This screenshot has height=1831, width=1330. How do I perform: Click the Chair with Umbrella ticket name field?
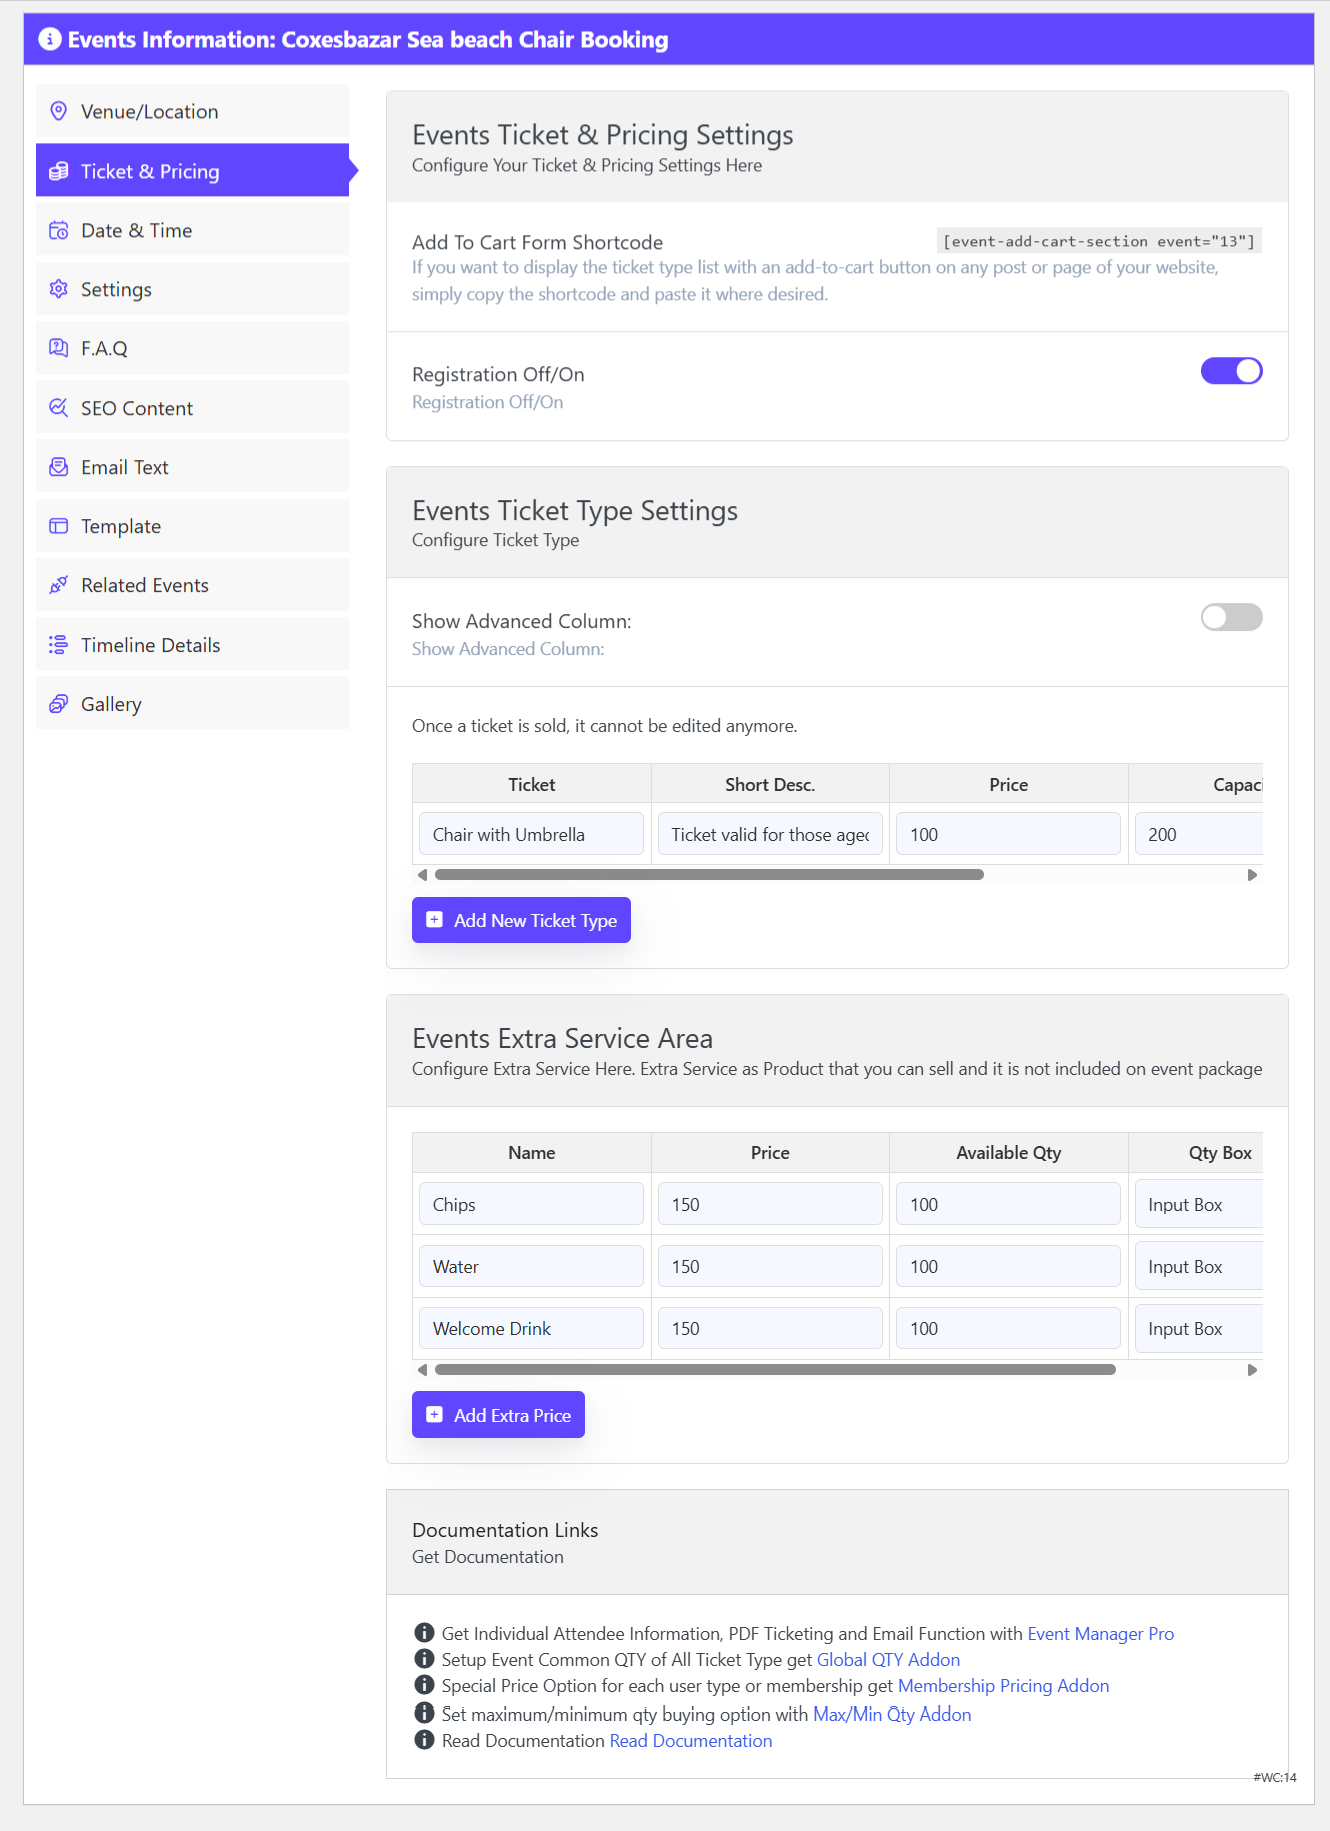coord(531,835)
